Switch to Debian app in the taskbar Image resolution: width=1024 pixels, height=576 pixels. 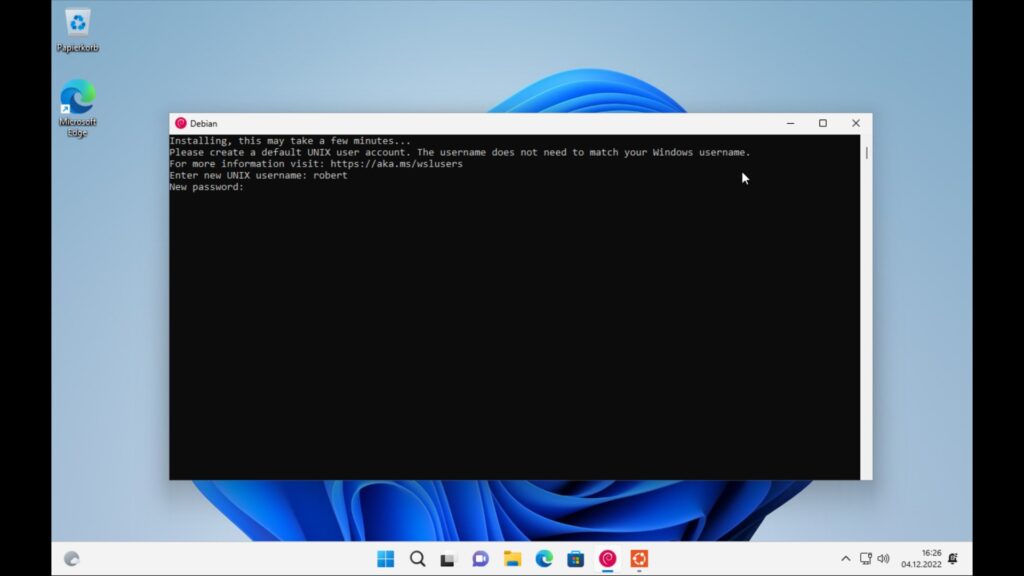607,559
